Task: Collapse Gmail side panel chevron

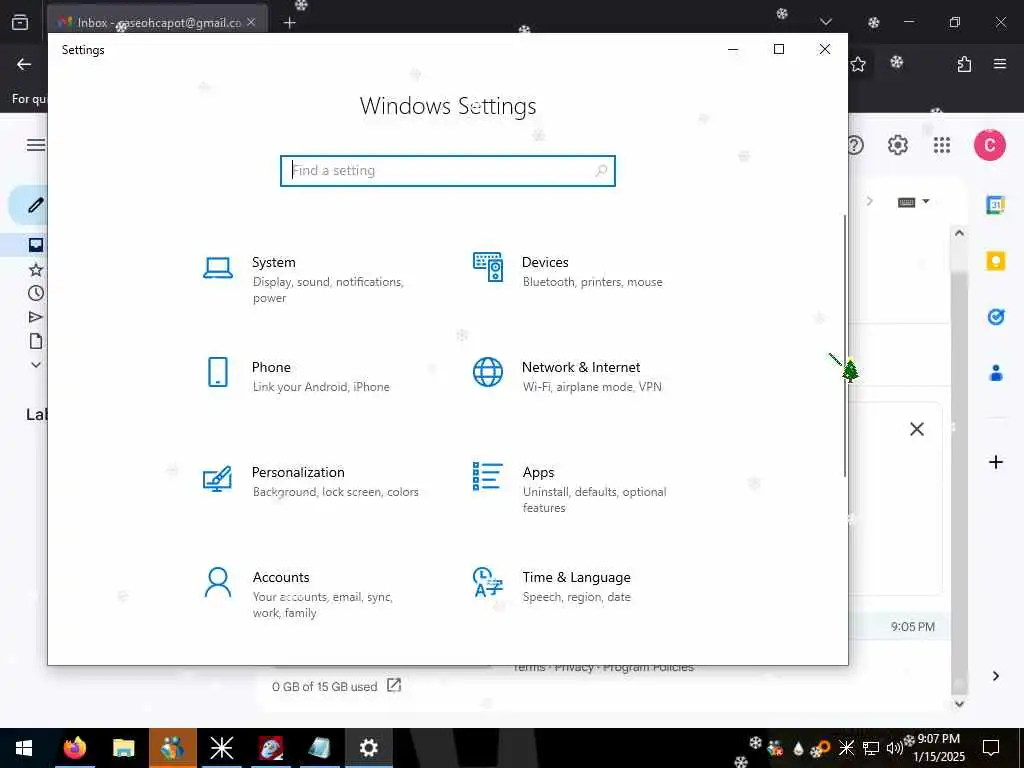Action: pos(995,676)
